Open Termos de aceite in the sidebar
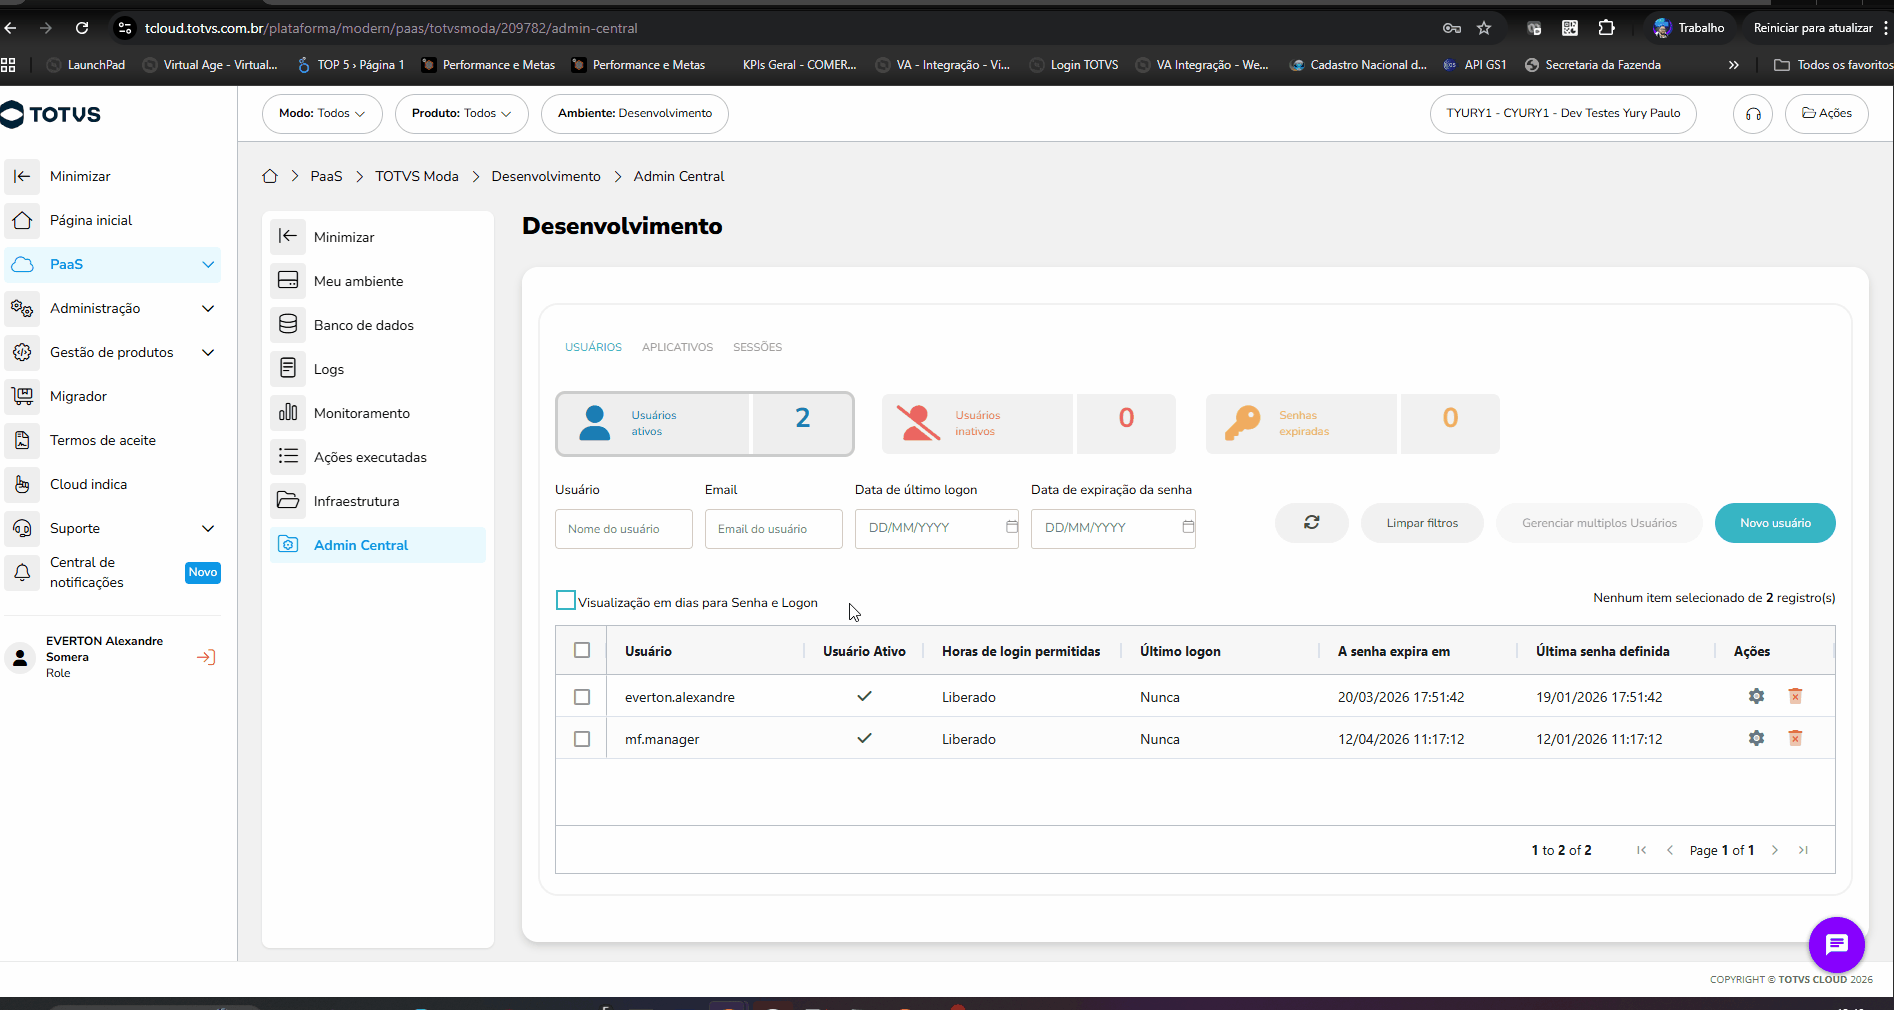Screen dimensions: 1894x1010 [112, 440]
